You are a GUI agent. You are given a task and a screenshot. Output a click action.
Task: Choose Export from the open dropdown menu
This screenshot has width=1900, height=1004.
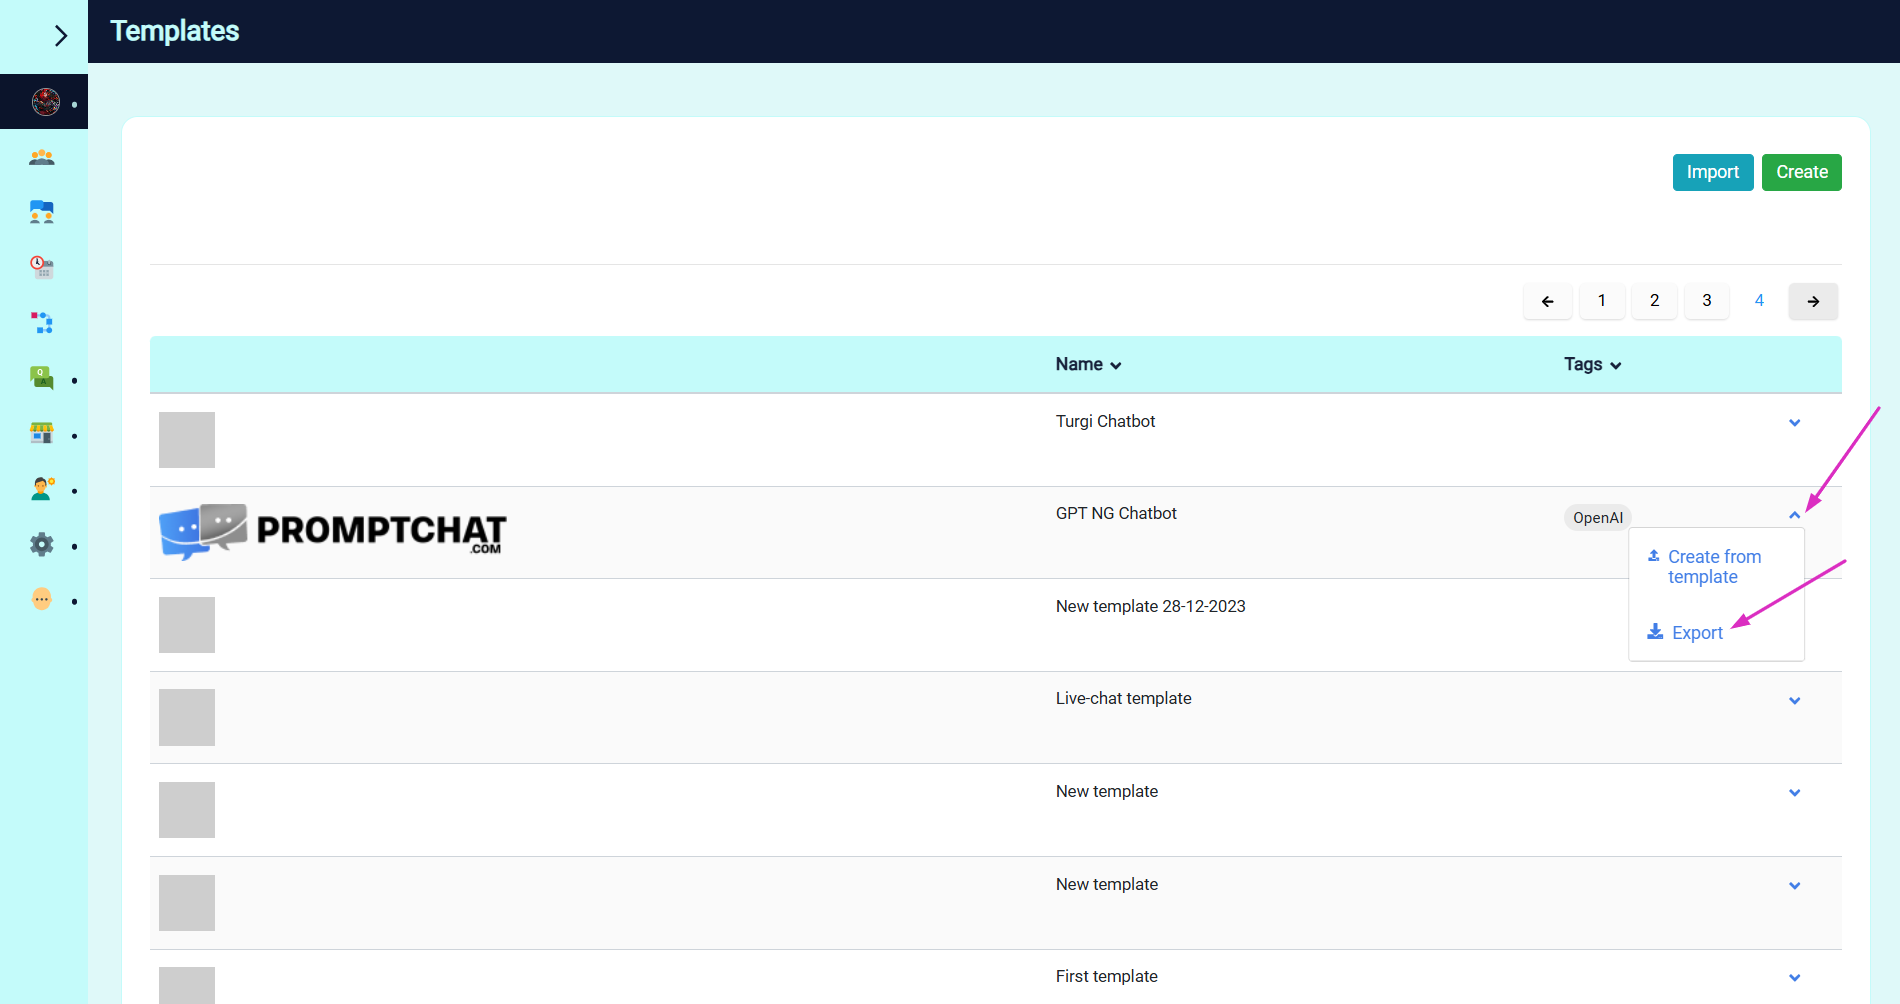tap(1696, 633)
